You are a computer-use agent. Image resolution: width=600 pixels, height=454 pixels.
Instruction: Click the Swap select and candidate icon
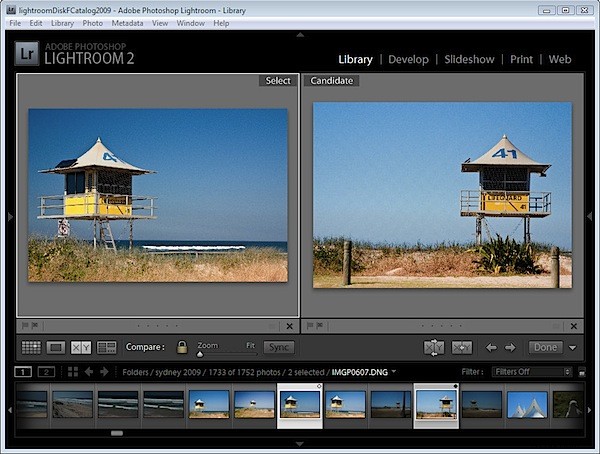(x=434, y=348)
